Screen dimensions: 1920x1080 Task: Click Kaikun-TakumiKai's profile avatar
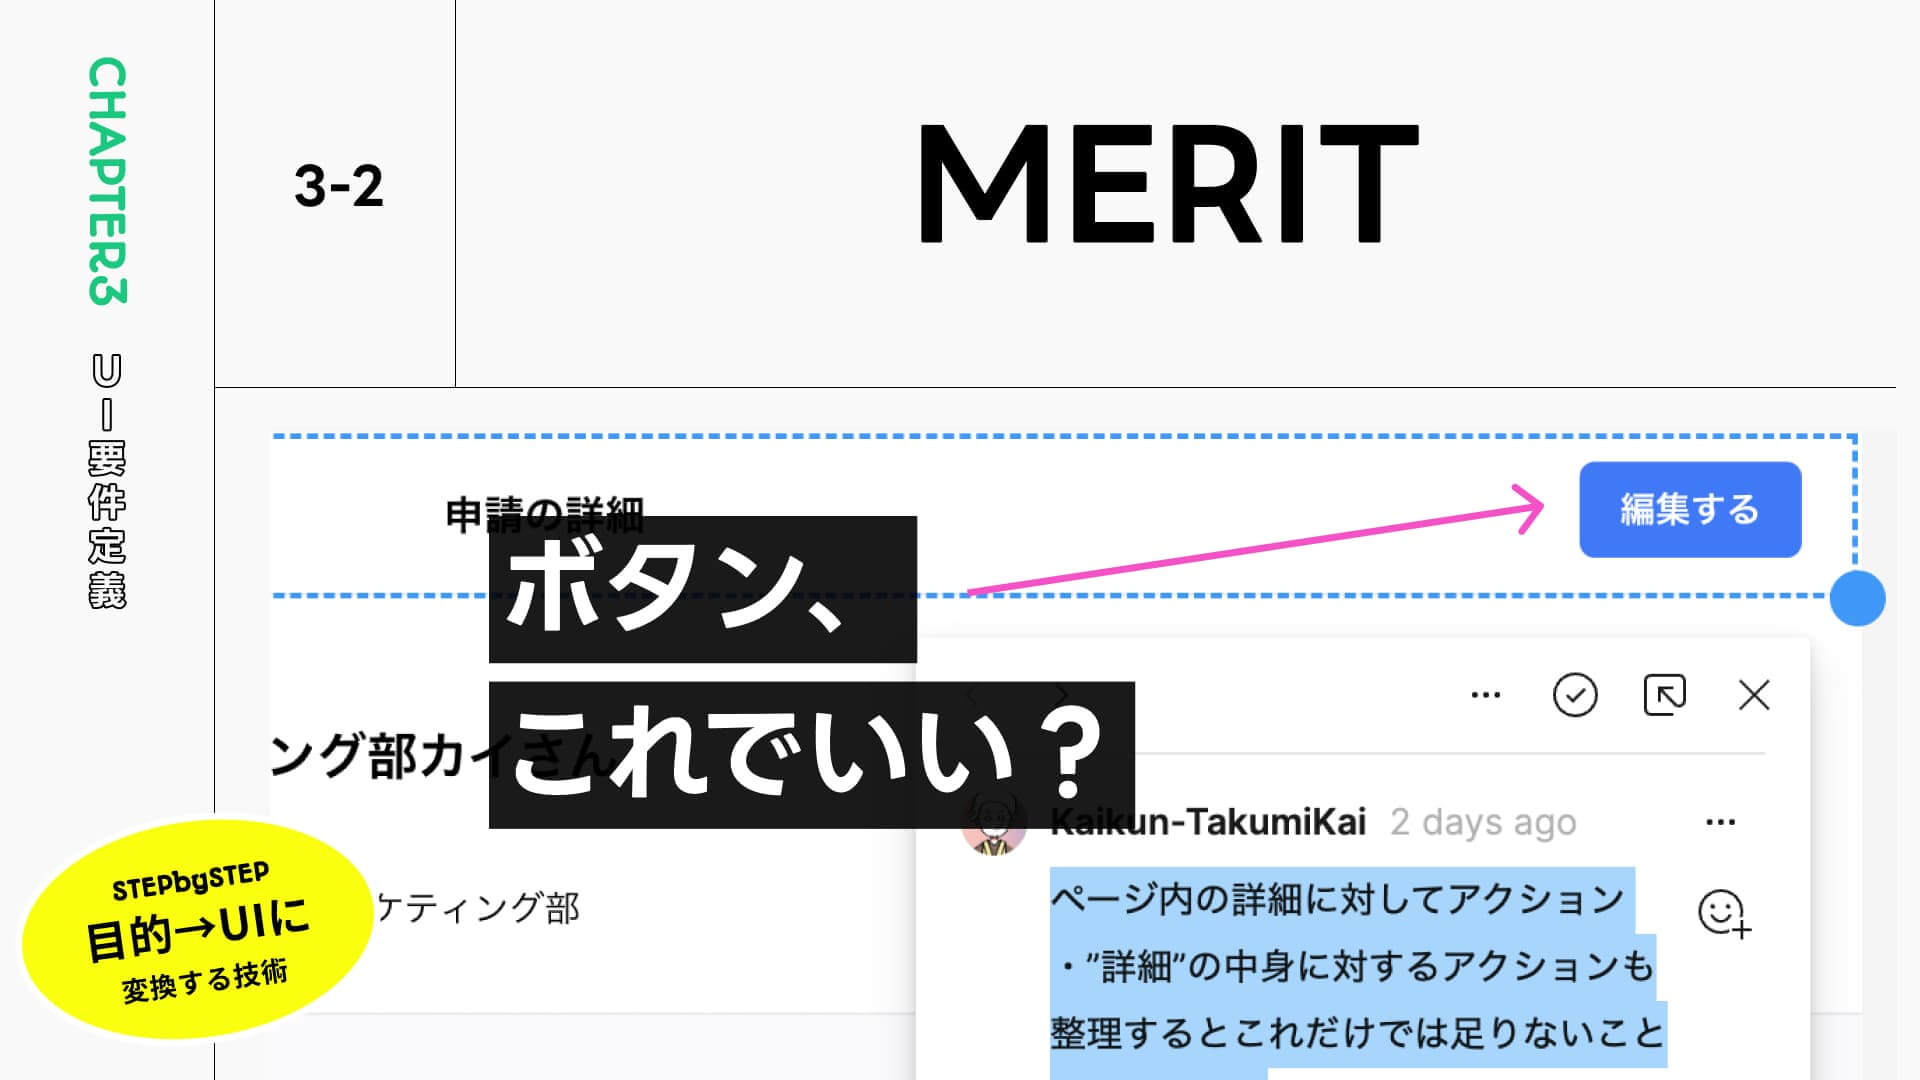[993, 822]
